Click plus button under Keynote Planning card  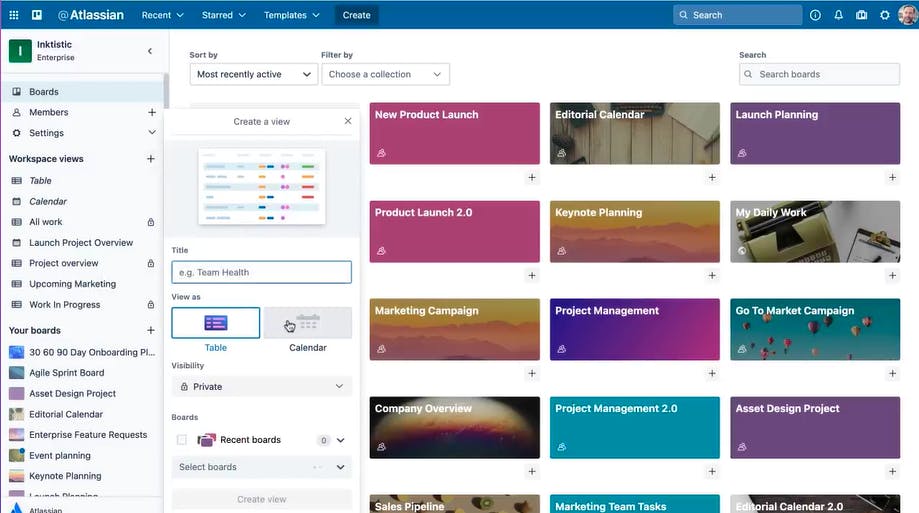tap(712, 275)
